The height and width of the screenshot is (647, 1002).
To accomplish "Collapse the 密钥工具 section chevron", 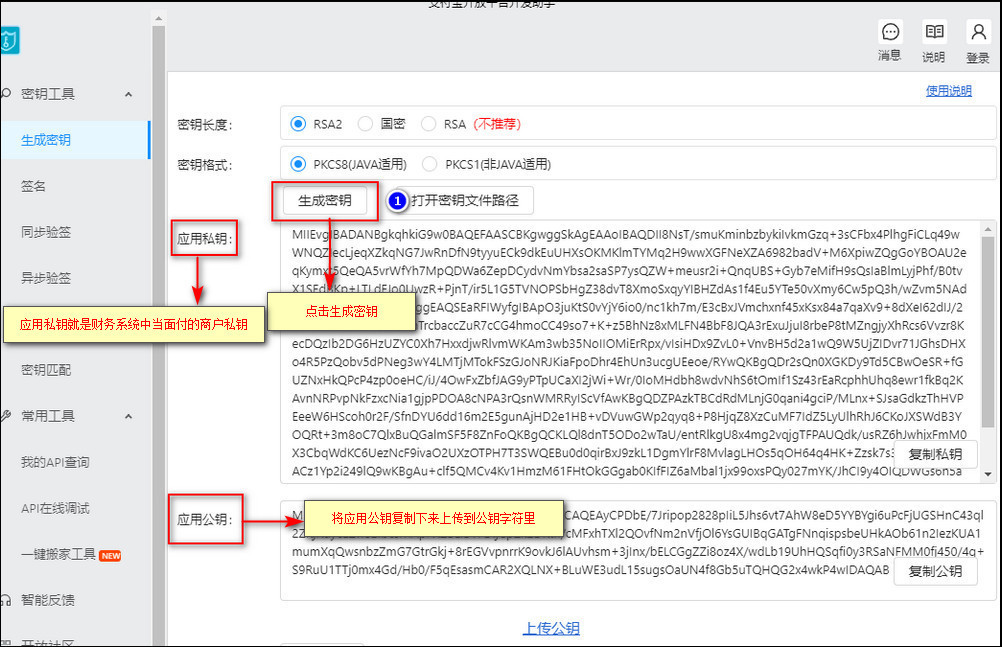I will point(129,94).
